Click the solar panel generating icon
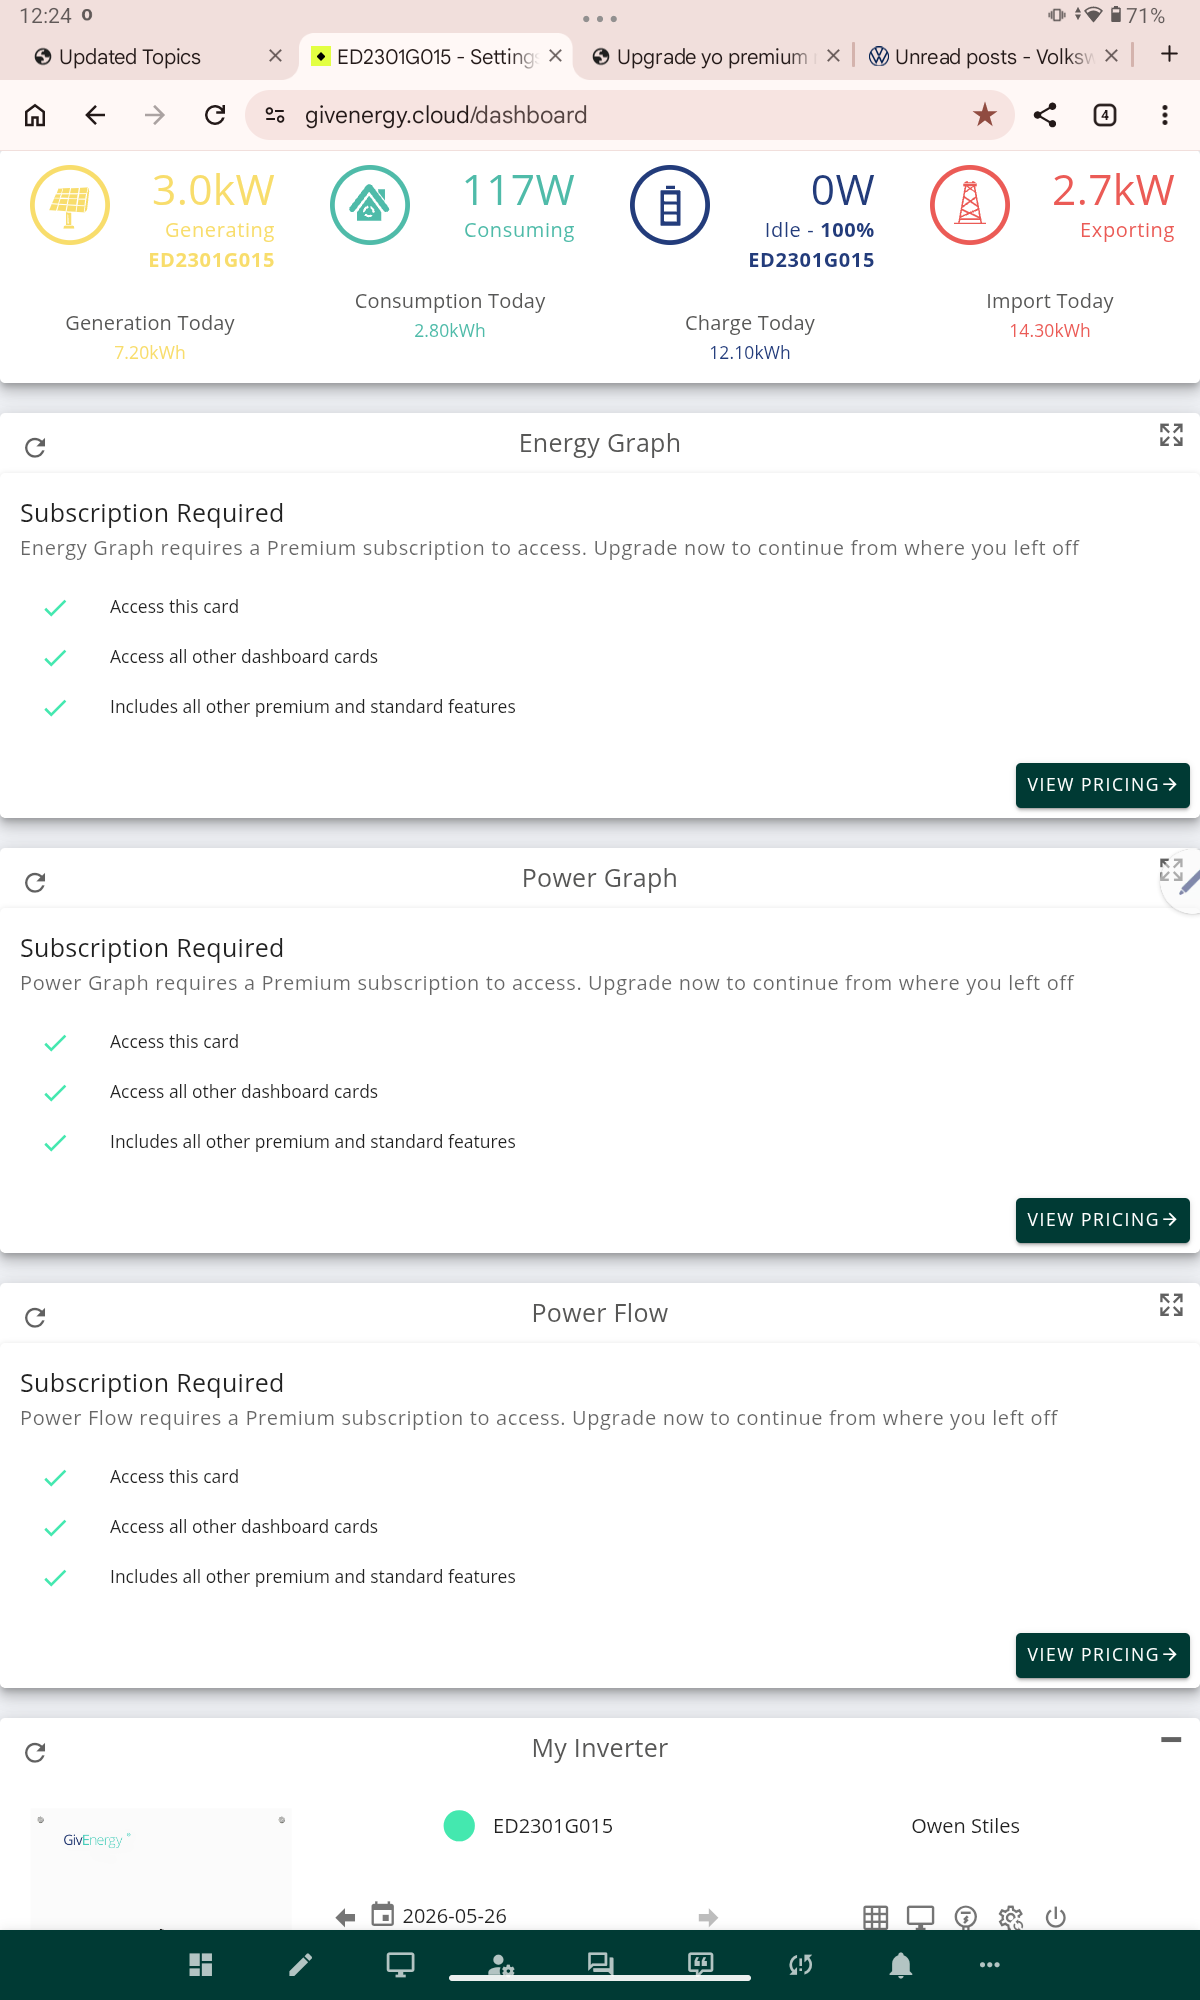Viewport: 1200px width, 2000px height. (70, 205)
